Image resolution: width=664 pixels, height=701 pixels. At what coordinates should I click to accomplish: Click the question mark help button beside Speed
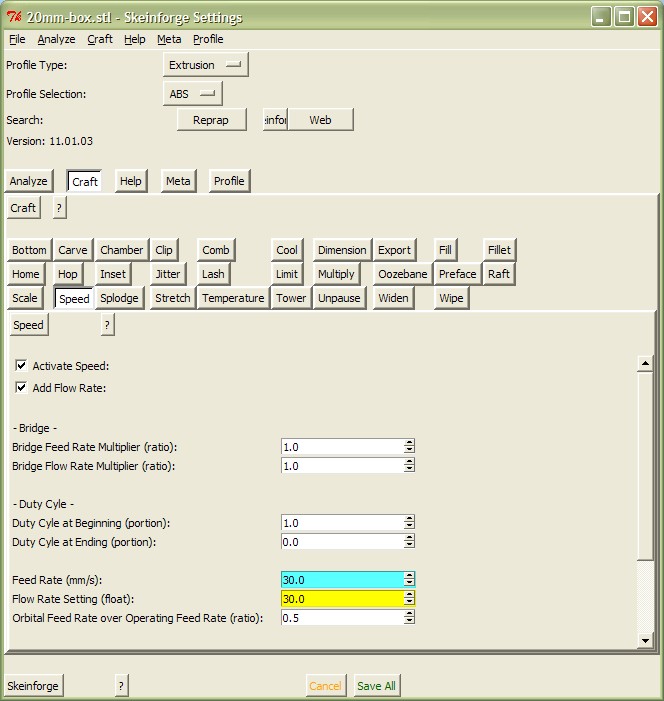click(107, 325)
